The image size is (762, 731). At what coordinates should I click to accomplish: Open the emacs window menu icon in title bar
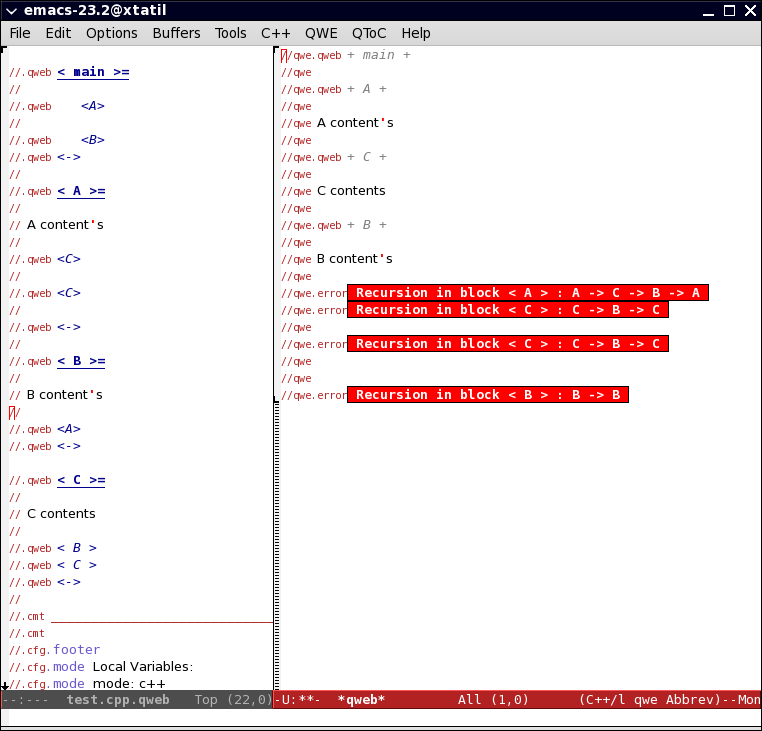click(x=12, y=11)
